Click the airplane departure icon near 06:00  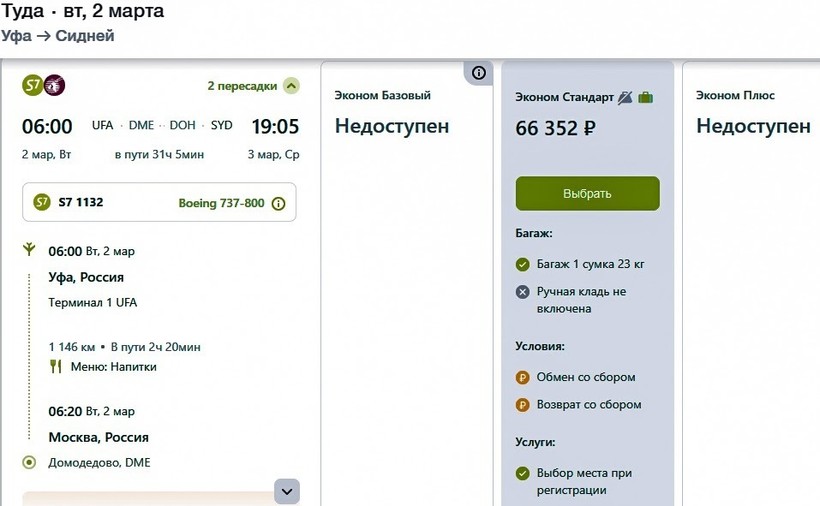30,250
